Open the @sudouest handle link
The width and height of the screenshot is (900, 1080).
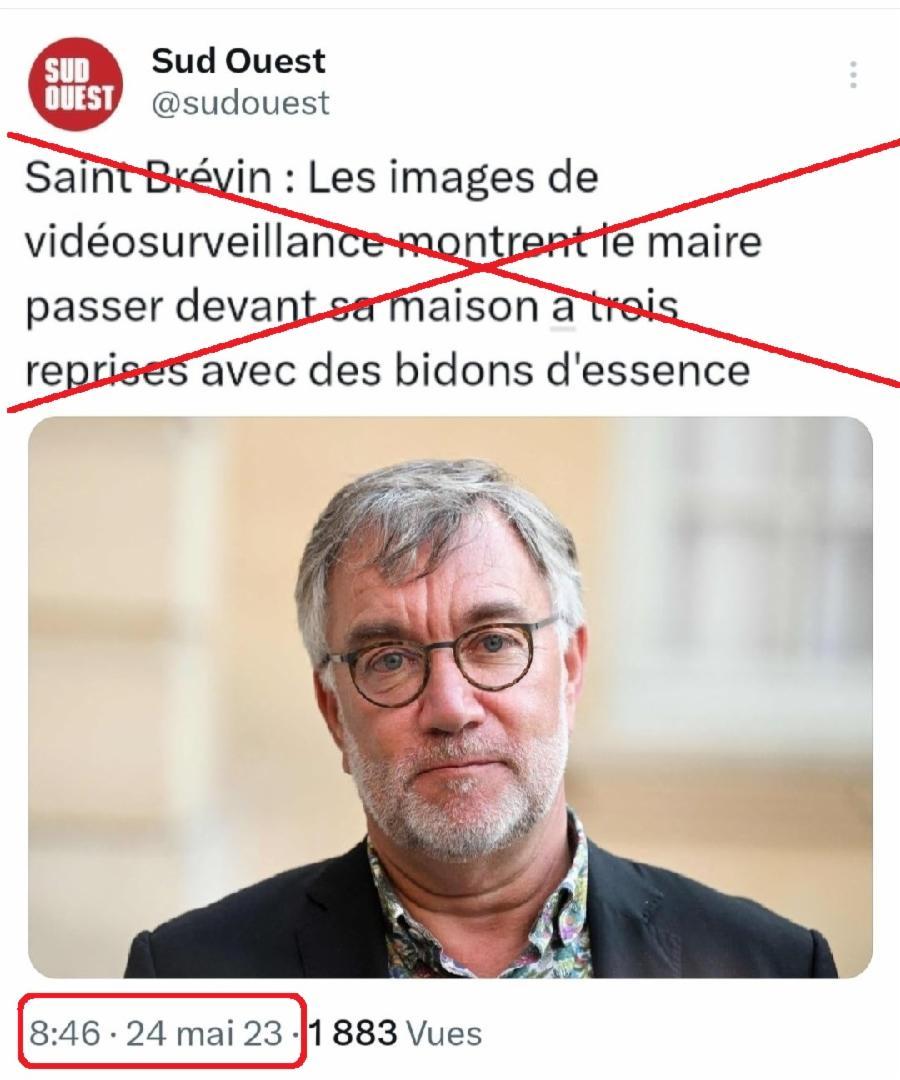tap(240, 103)
